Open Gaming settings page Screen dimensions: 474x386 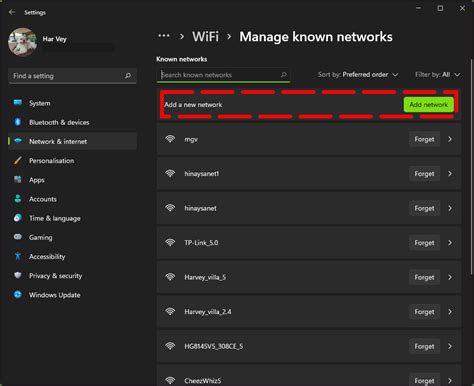point(72,237)
